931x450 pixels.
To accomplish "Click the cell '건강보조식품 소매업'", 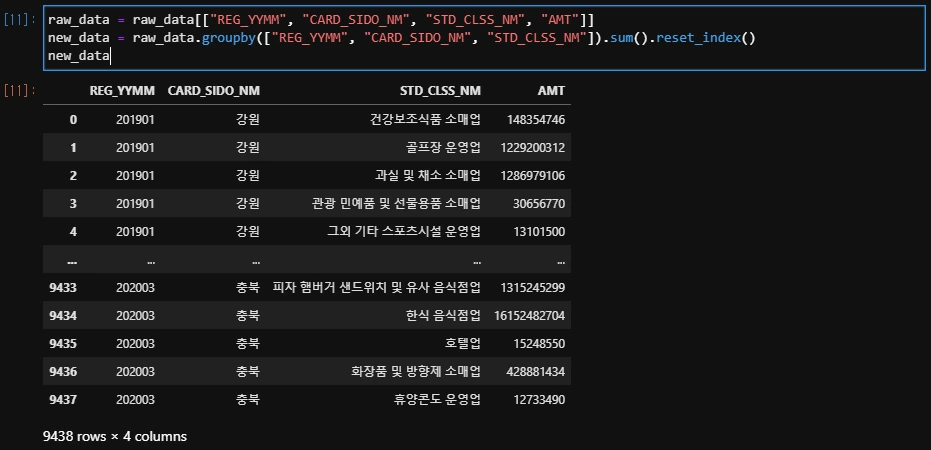I will pyautogui.click(x=425, y=119).
